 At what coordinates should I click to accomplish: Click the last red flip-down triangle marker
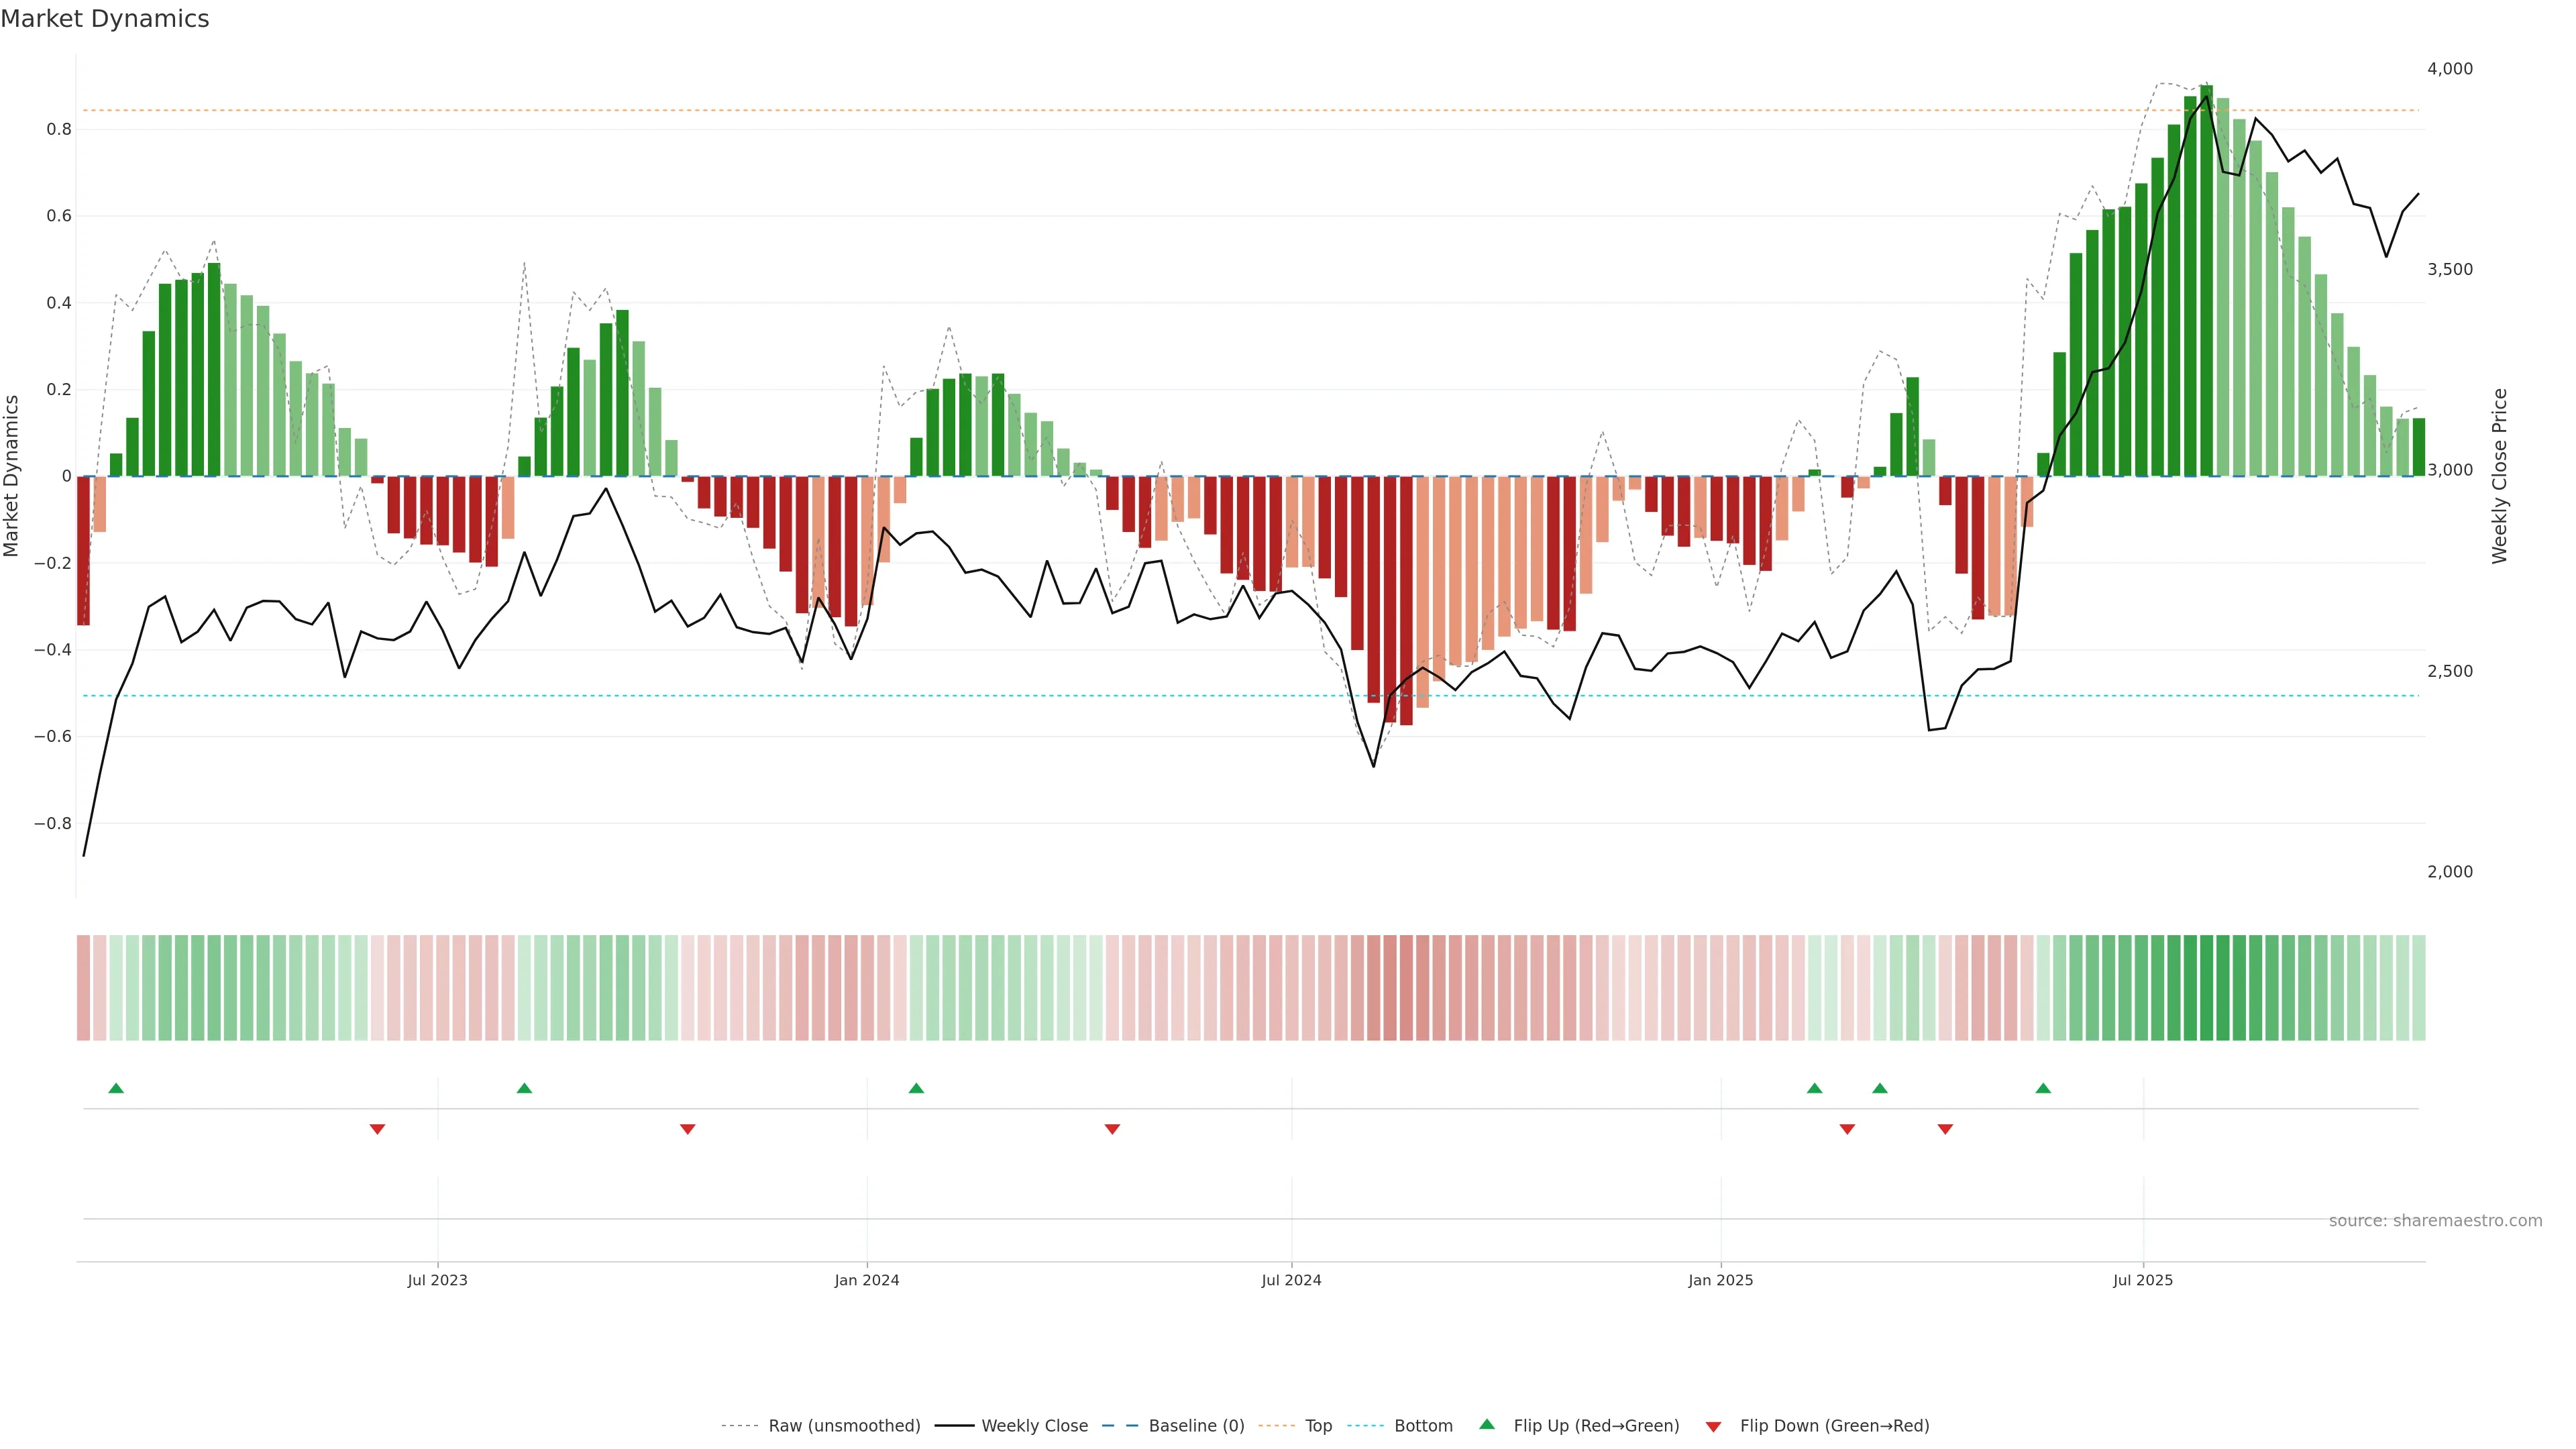click(1945, 1129)
